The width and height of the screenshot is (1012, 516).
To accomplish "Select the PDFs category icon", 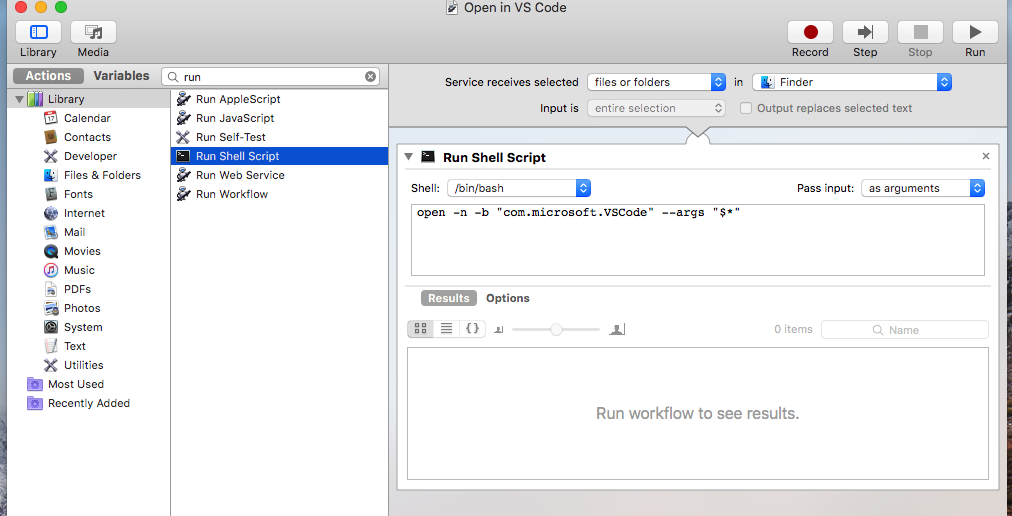I will click(x=51, y=289).
